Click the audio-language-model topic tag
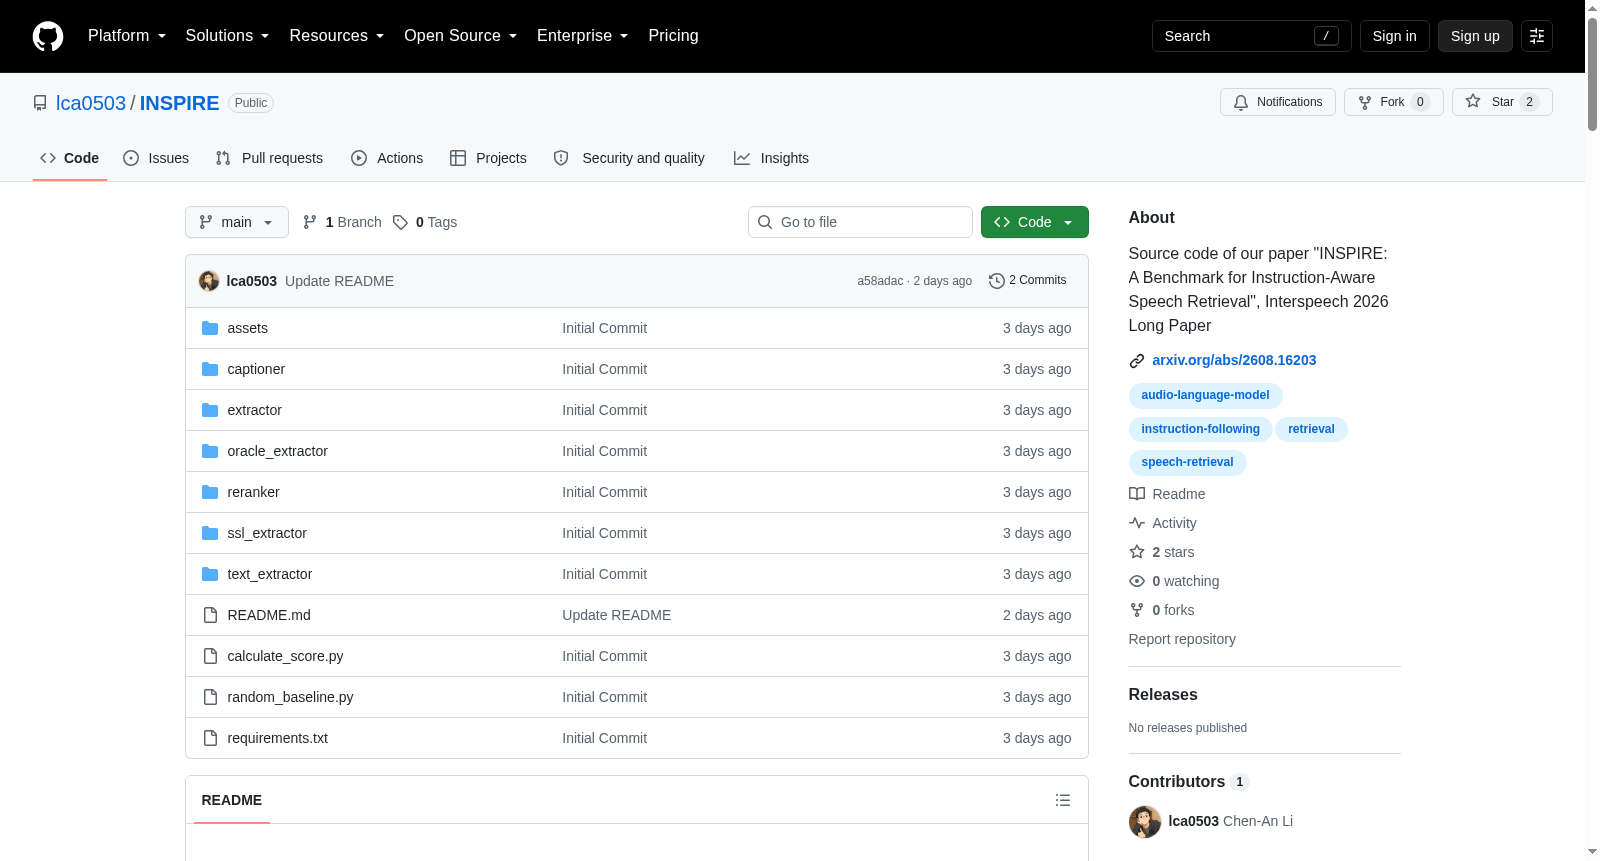 [1205, 396]
